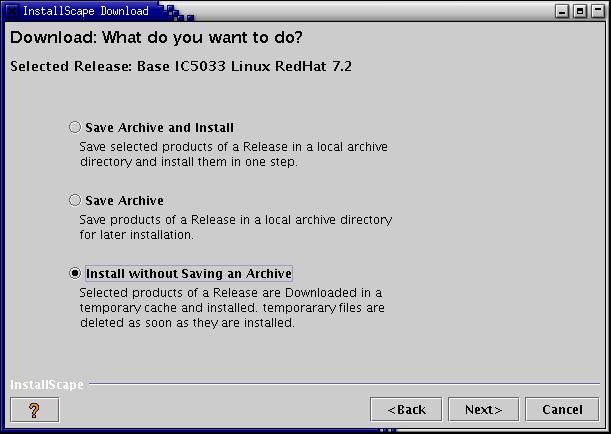Click the InstallScape label near the bottom divider
Image resolution: width=611 pixels, height=434 pixels.
coord(47,385)
